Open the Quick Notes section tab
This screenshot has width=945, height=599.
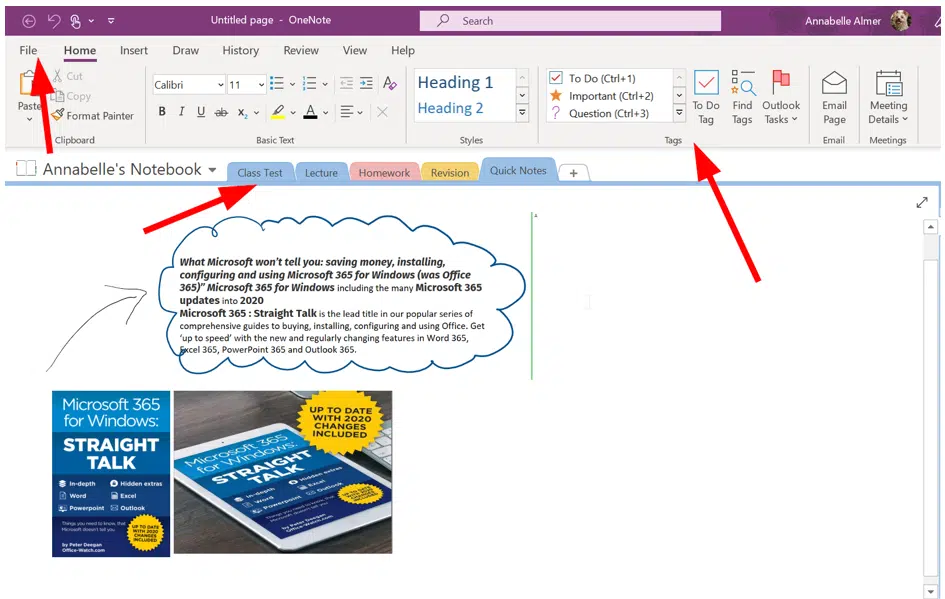tap(518, 171)
